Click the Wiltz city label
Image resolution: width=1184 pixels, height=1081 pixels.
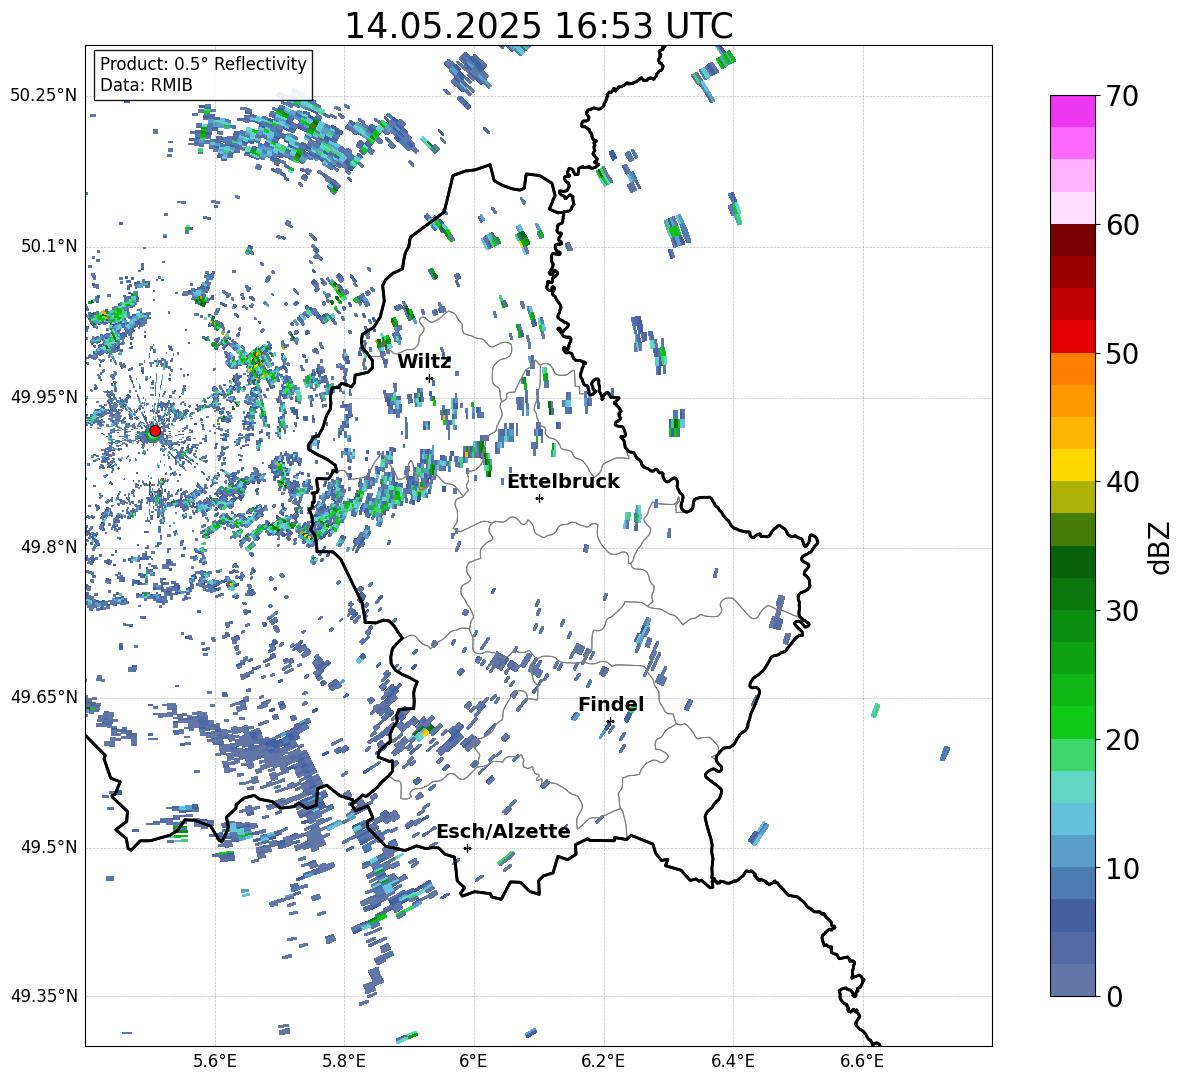pyautogui.click(x=424, y=361)
